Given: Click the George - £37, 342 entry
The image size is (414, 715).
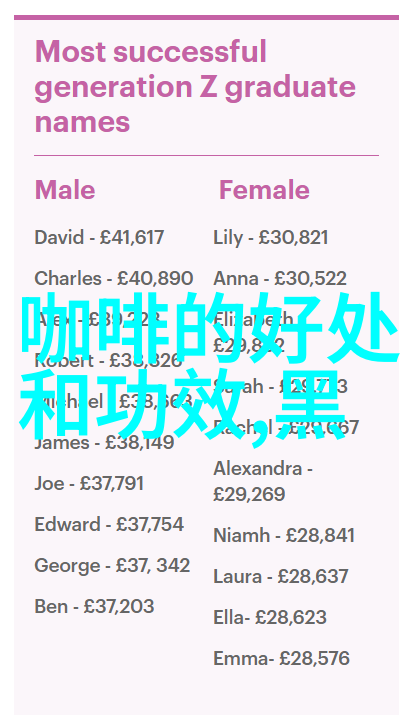Looking at the screenshot, I should point(112,565).
